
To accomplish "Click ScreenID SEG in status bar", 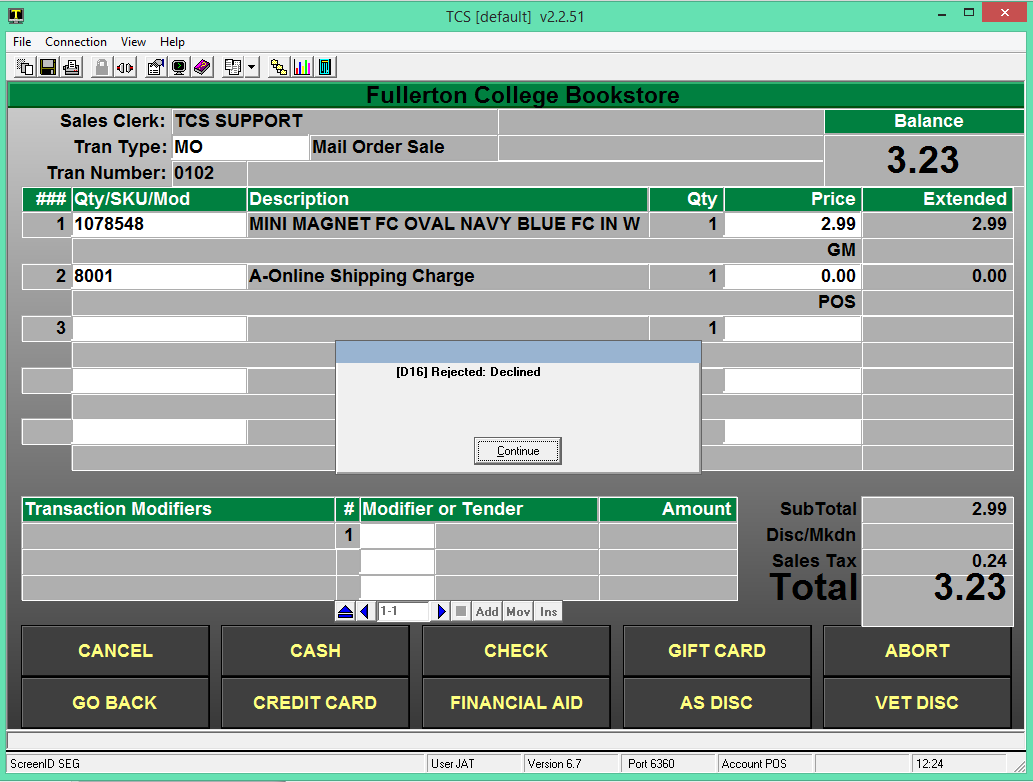I will [x=45, y=764].
